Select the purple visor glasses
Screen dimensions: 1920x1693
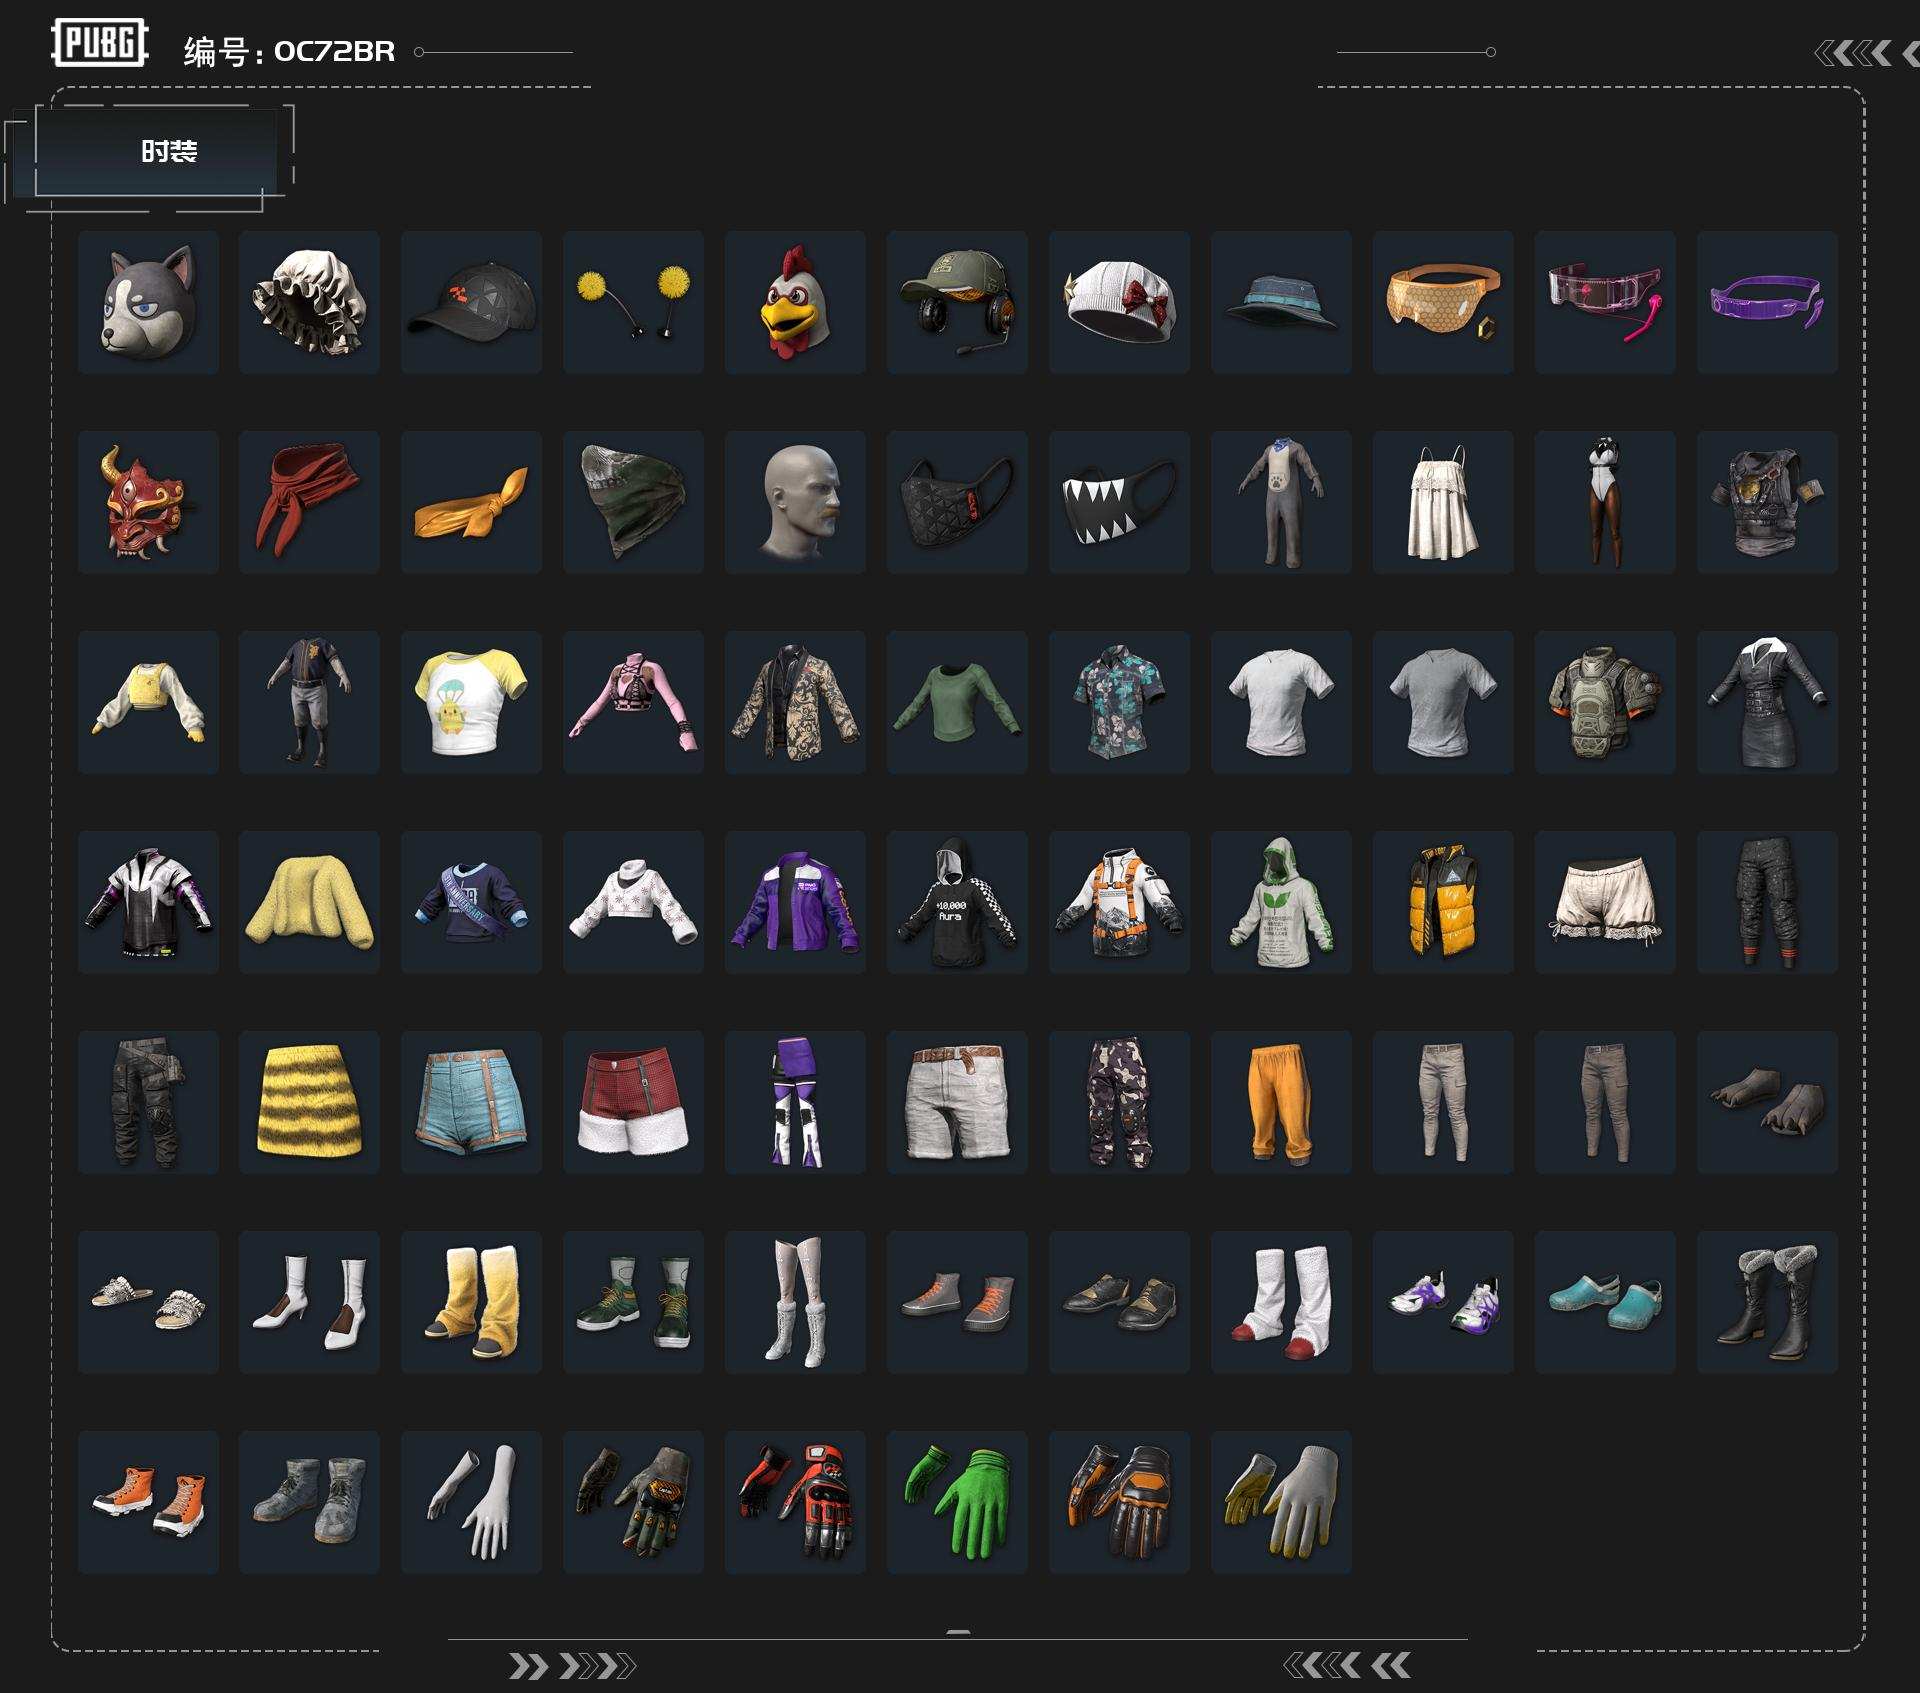click(x=1767, y=302)
